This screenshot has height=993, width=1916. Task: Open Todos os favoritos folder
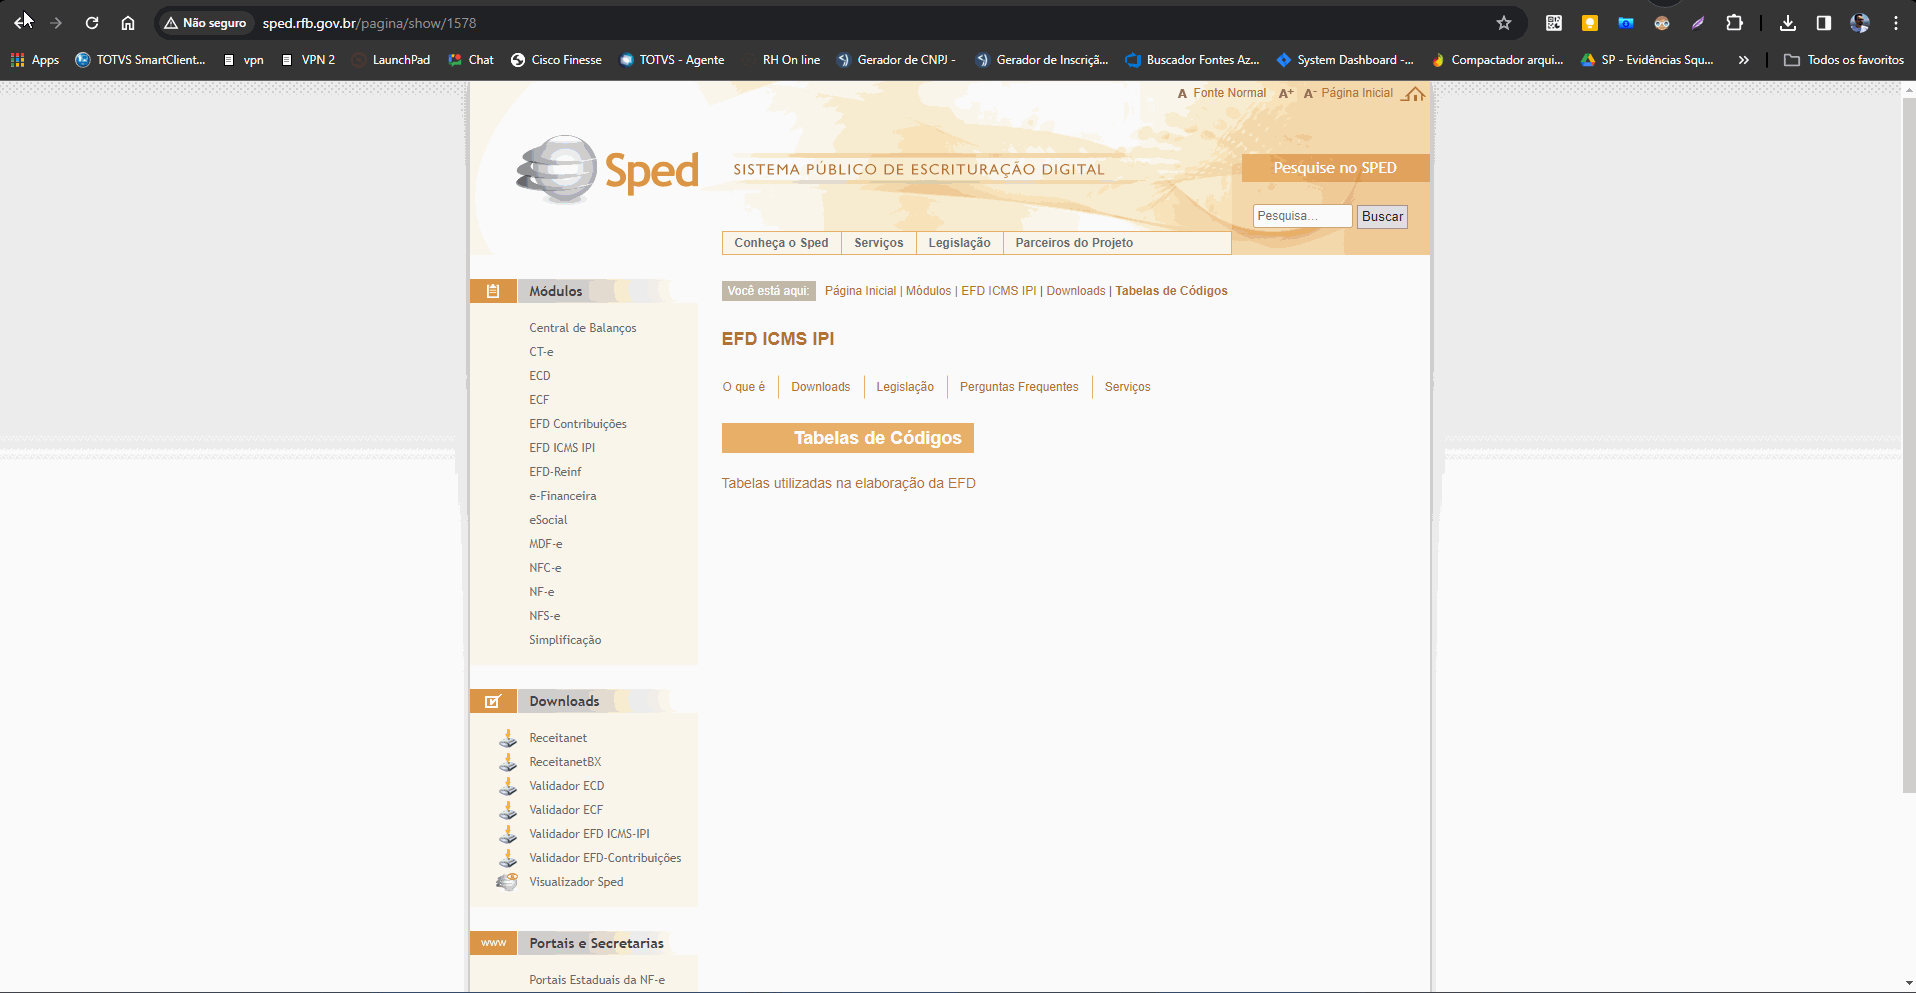click(1844, 60)
